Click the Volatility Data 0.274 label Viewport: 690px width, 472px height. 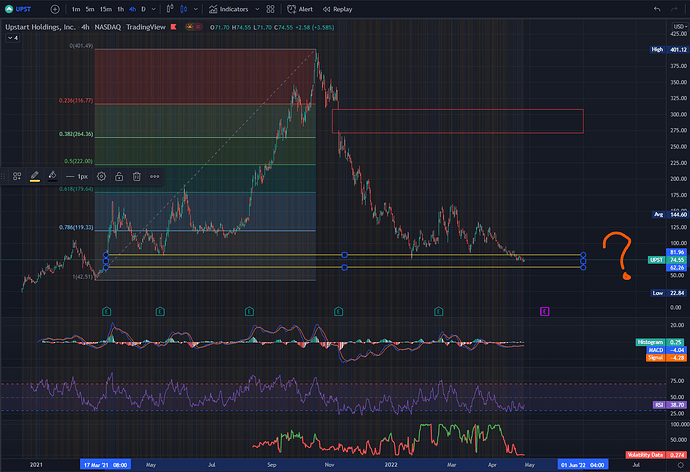pyautogui.click(x=656, y=455)
